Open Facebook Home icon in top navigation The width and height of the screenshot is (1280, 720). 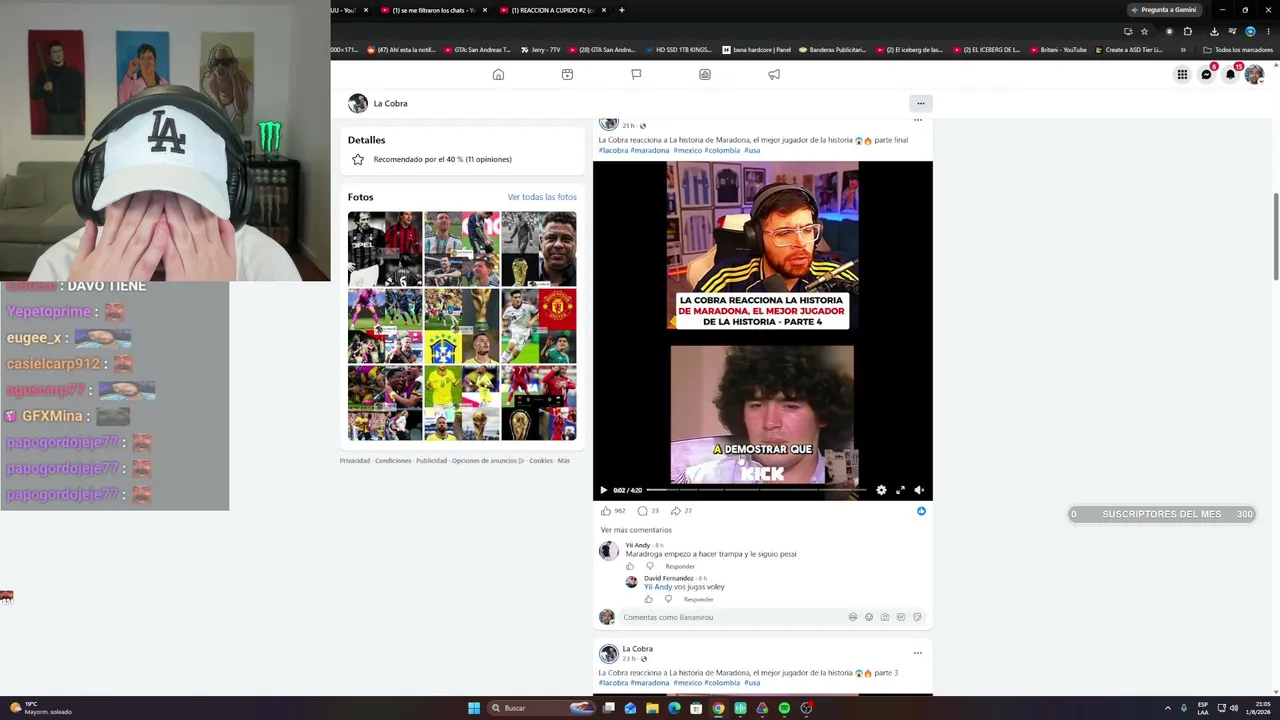click(x=498, y=74)
